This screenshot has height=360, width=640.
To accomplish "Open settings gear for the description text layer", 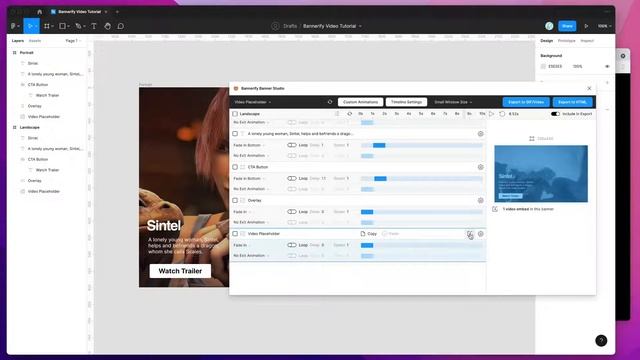I will pos(480,134).
